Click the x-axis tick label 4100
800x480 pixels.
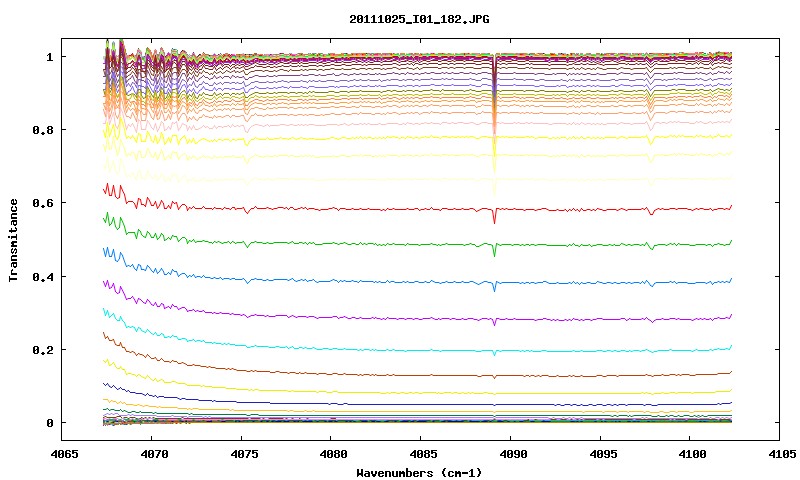point(693,454)
